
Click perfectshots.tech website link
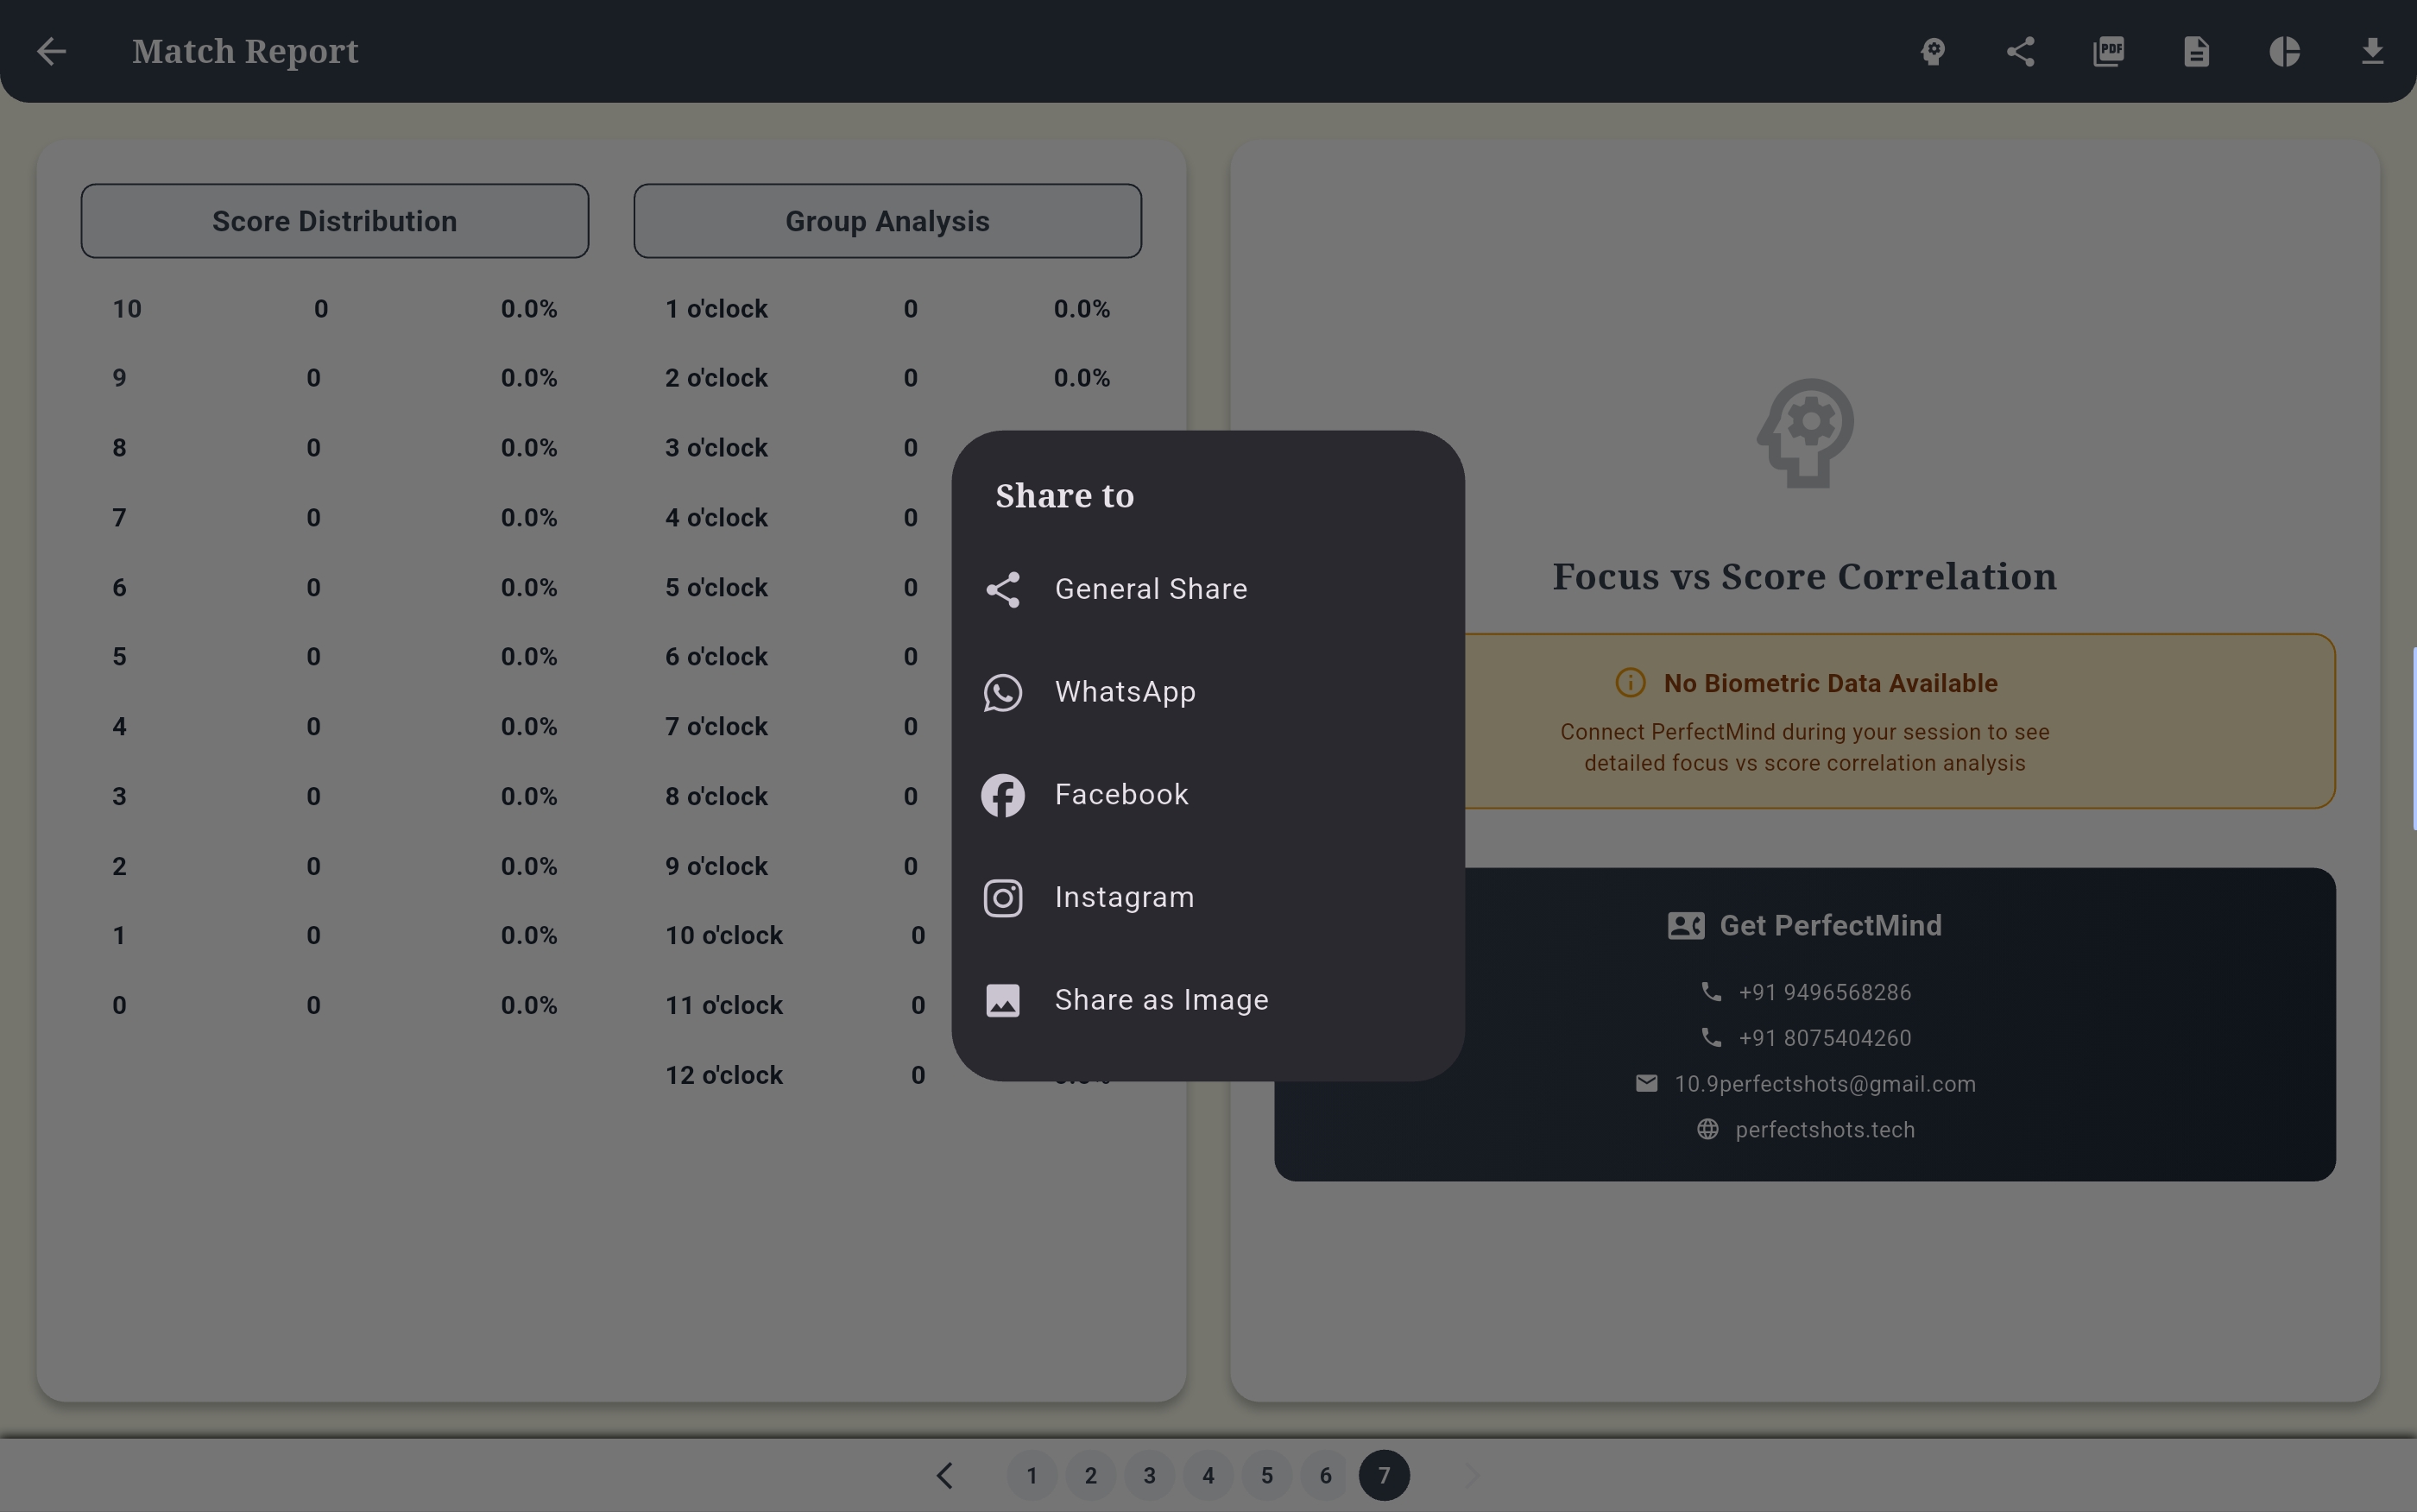coord(1824,1130)
